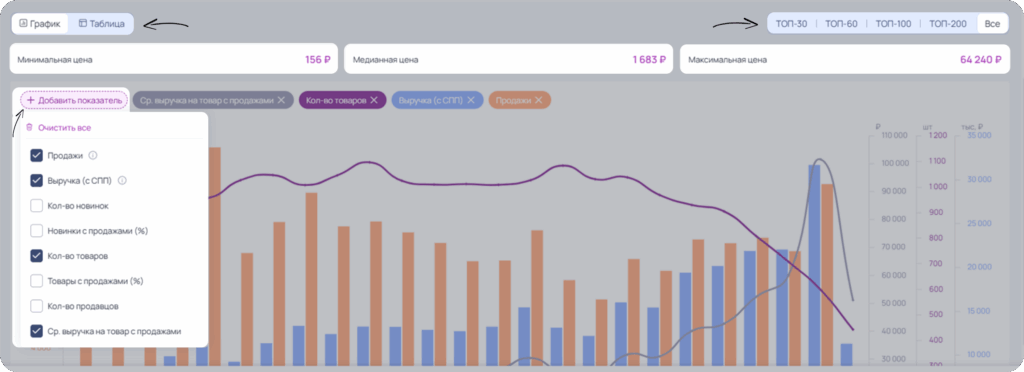The width and height of the screenshot is (1024, 372).
Task: Click the Все filter button
Action: (x=992, y=24)
